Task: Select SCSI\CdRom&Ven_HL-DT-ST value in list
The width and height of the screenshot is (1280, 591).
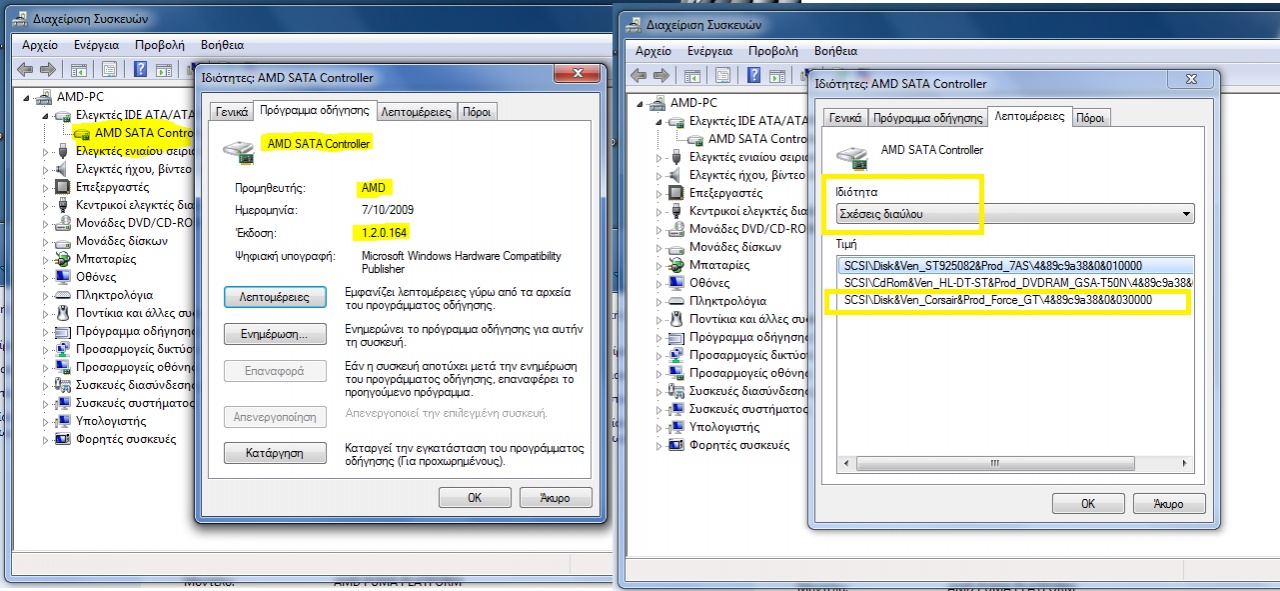Action: [x=1015, y=282]
